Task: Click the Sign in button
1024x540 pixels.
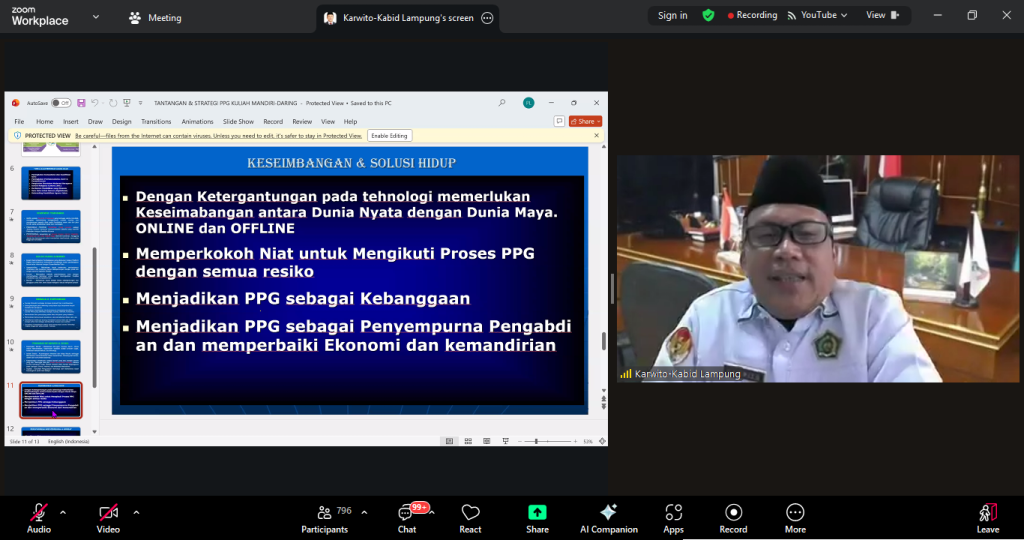Action: point(673,15)
